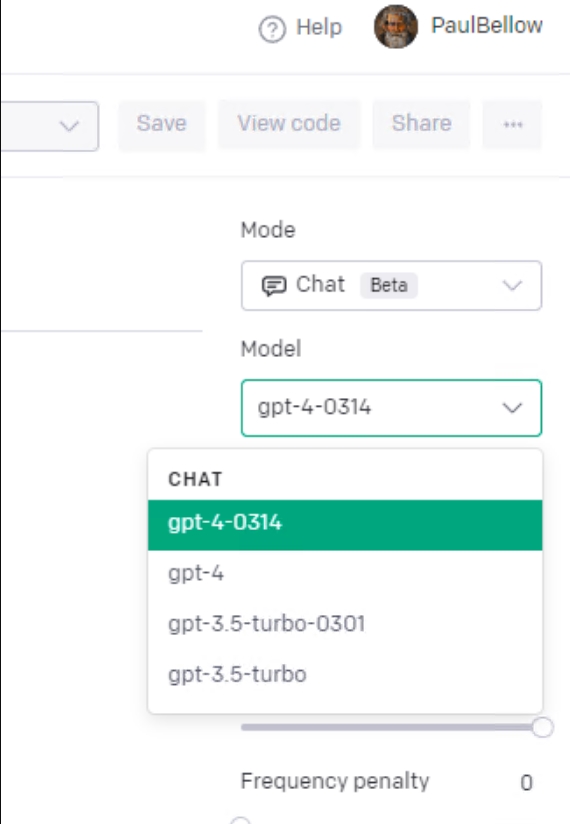This screenshot has height=824, width=570.
Task: Click the PaulBellow username
Action: coord(487,25)
